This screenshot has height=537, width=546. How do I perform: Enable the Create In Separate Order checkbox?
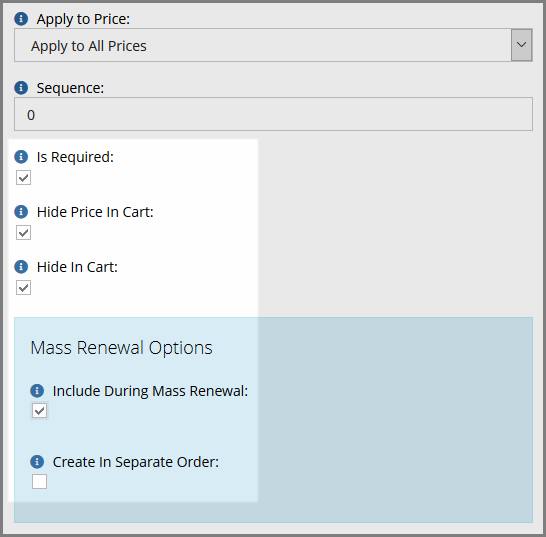click(x=39, y=482)
